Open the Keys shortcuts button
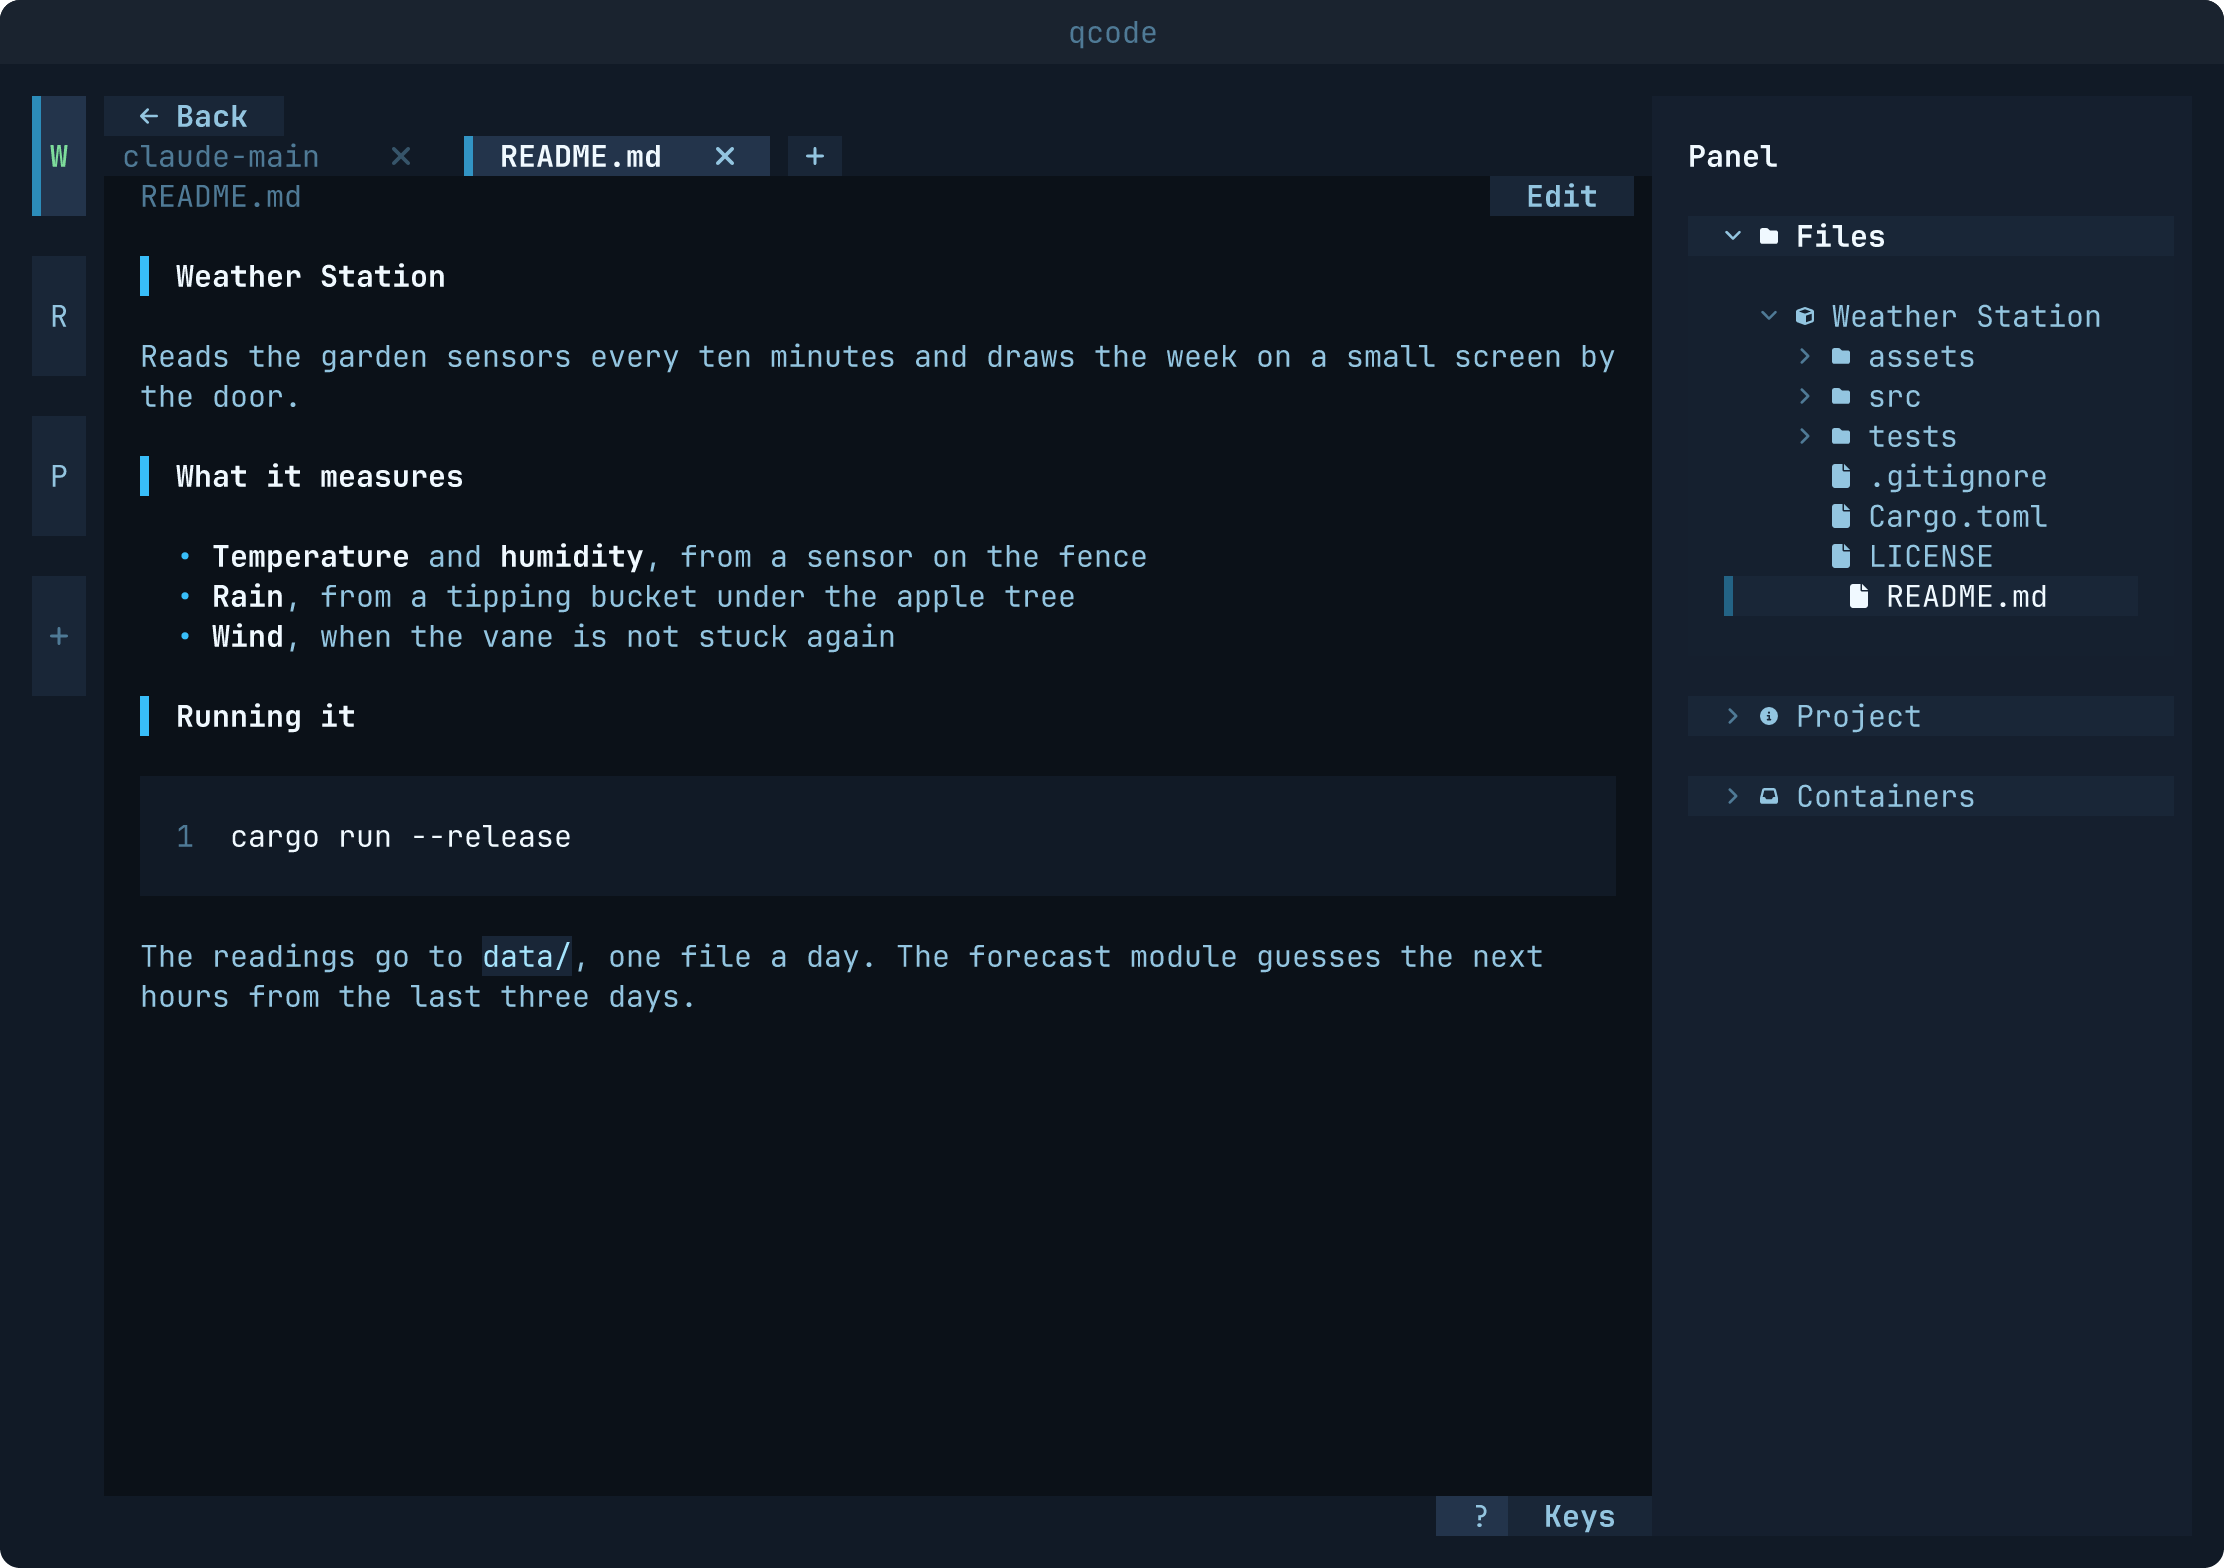Image resolution: width=2224 pixels, height=1568 pixels. [x=1580, y=1516]
